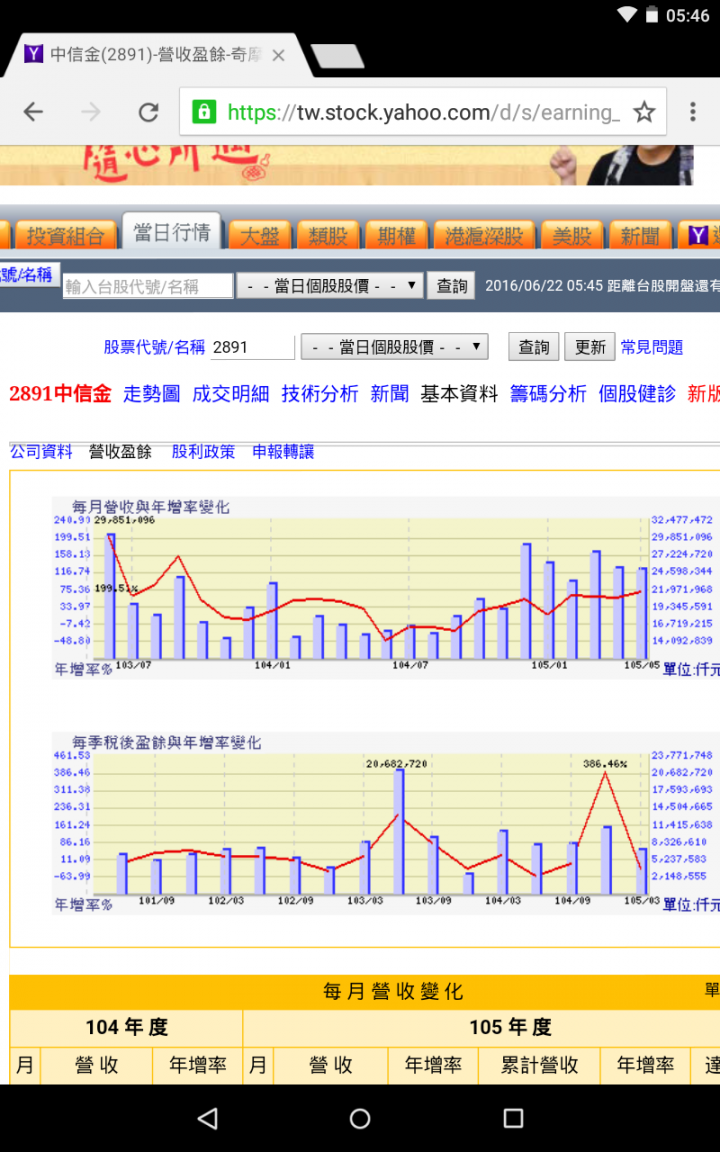
Task: Expand 當日個股股價 dropdown in dark toolbar
Action: pos(330,286)
